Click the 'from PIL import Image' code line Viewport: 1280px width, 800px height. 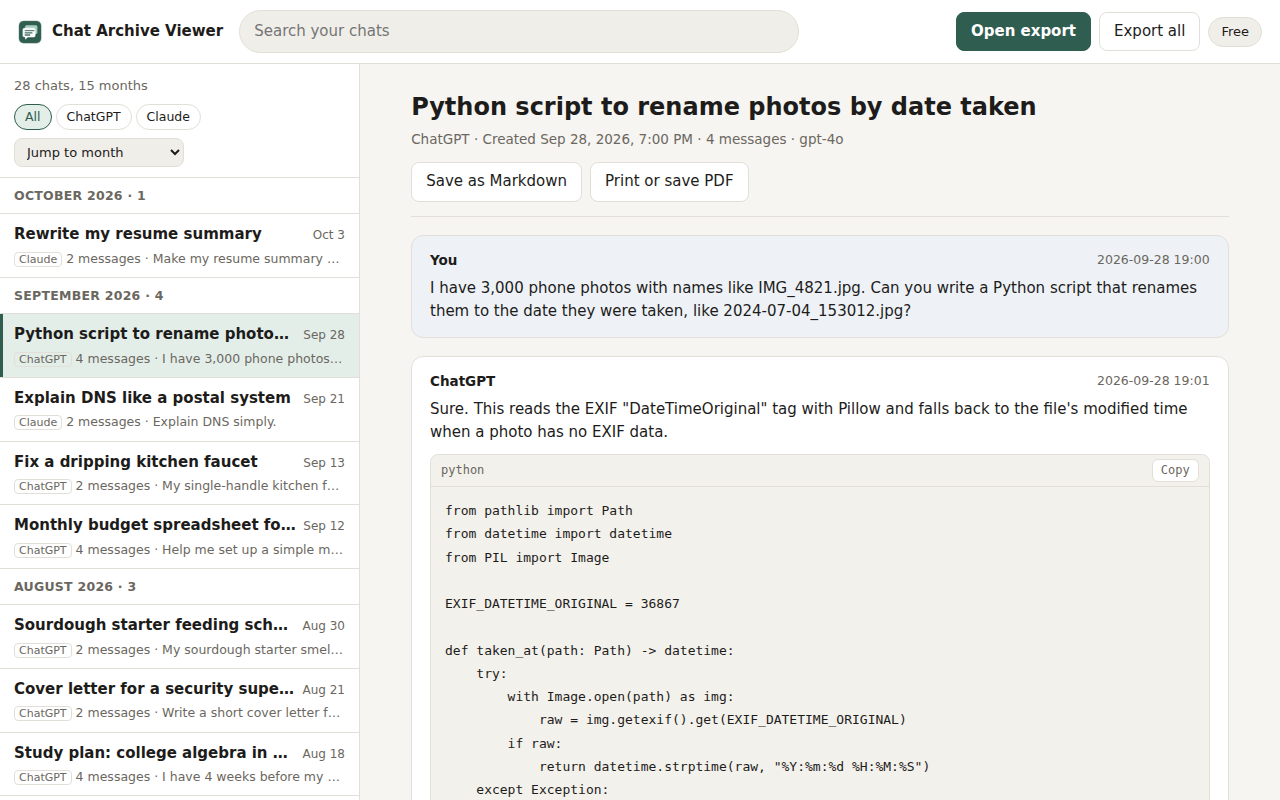tap(527, 557)
